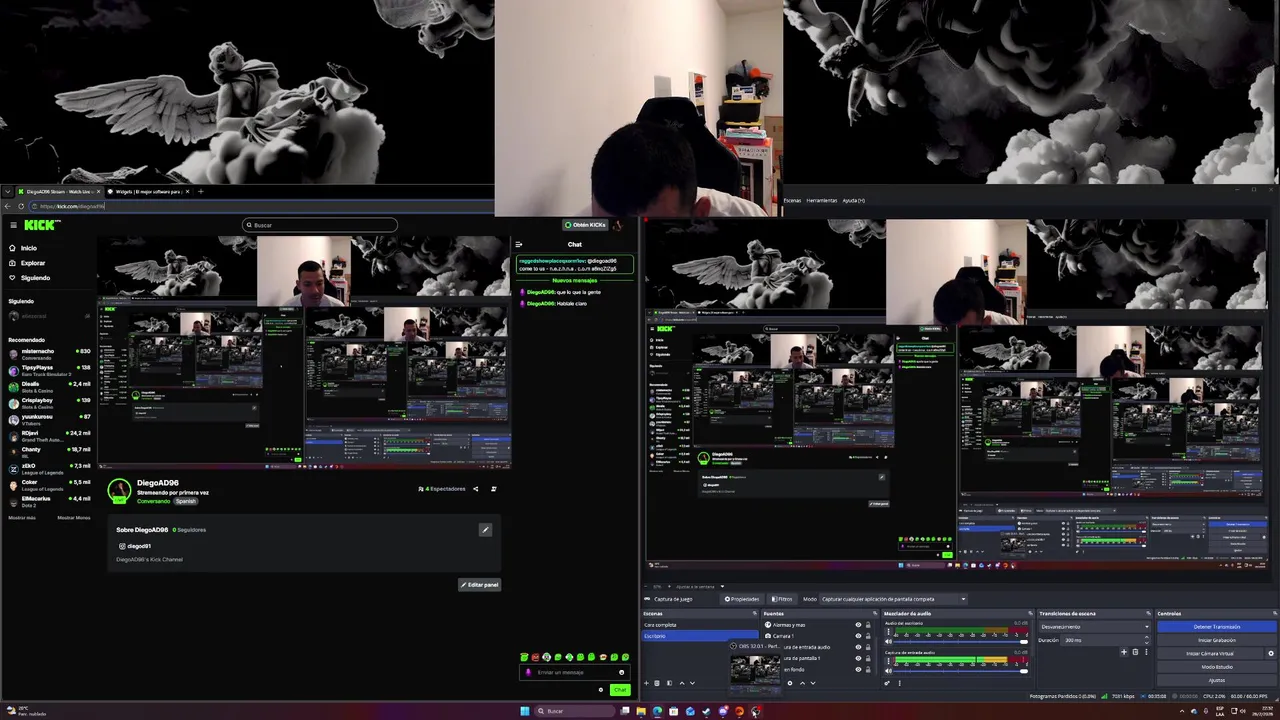Select the Cara completa scene
This screenshot has width=1280, height=720.
700,625
